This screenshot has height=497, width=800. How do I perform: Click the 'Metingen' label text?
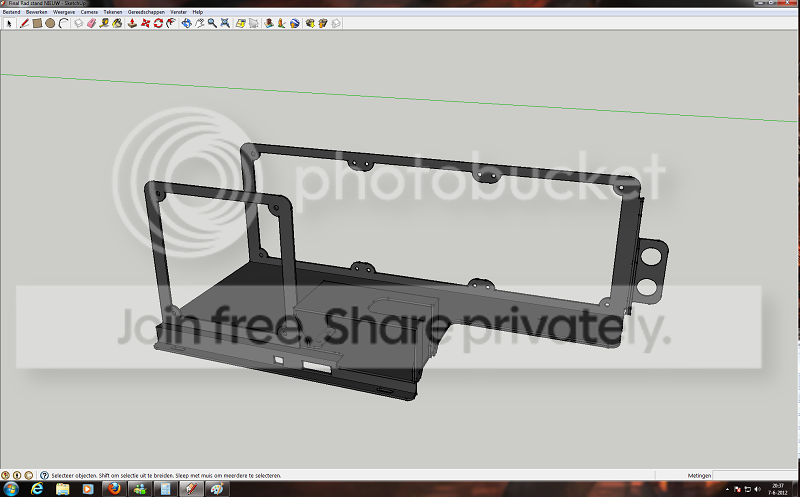point(699,476)
